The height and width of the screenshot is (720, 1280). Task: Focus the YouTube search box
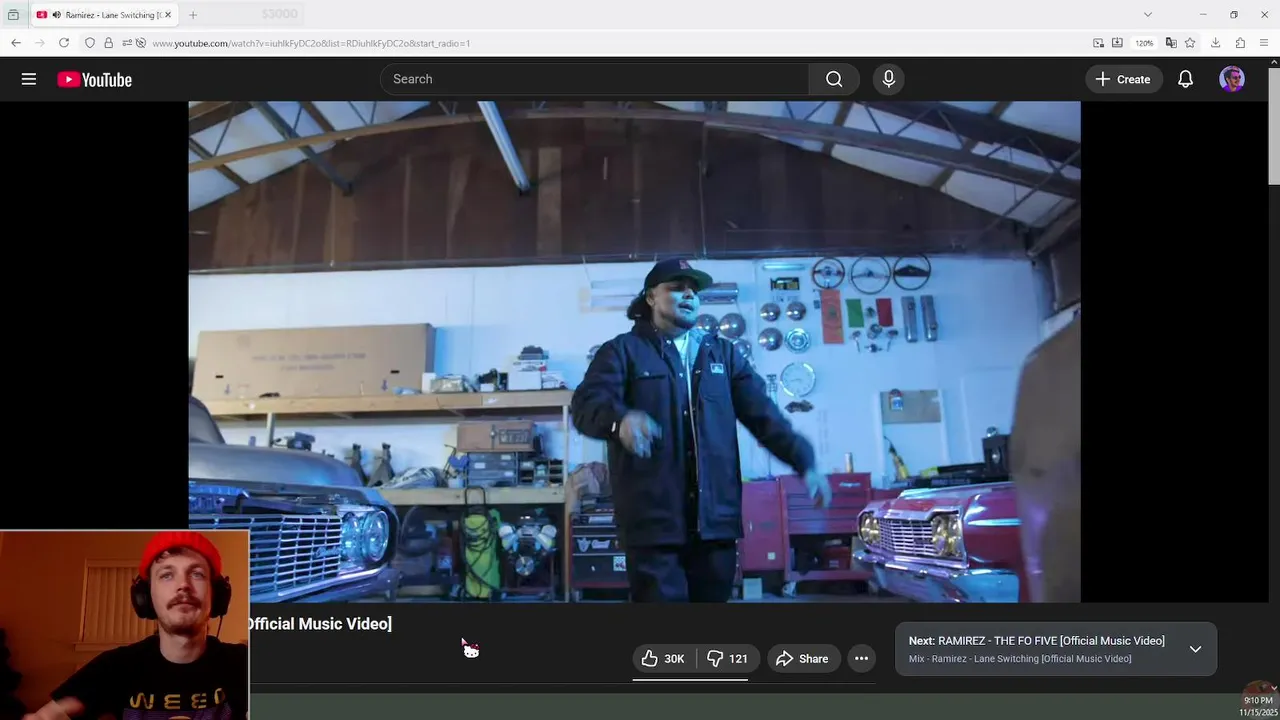pyautogui.click(x=594, y=79)
